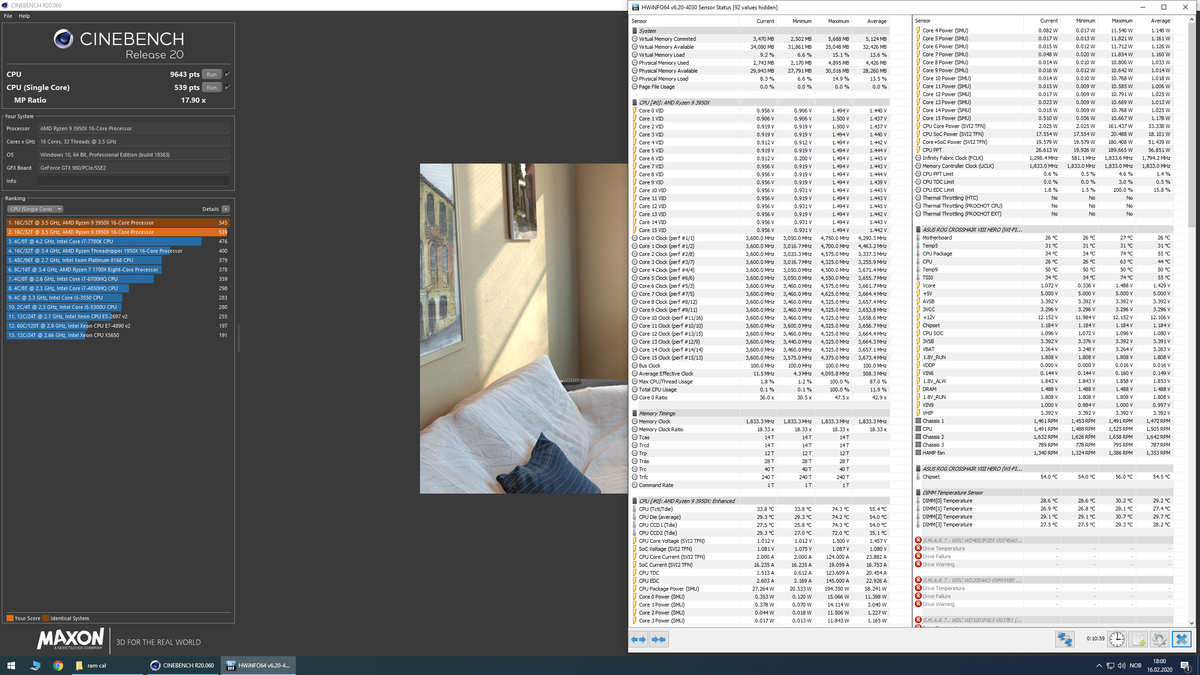Open the File menu in Cinebench
Viewport: 1200px width, 675px height.
[8, 16]
